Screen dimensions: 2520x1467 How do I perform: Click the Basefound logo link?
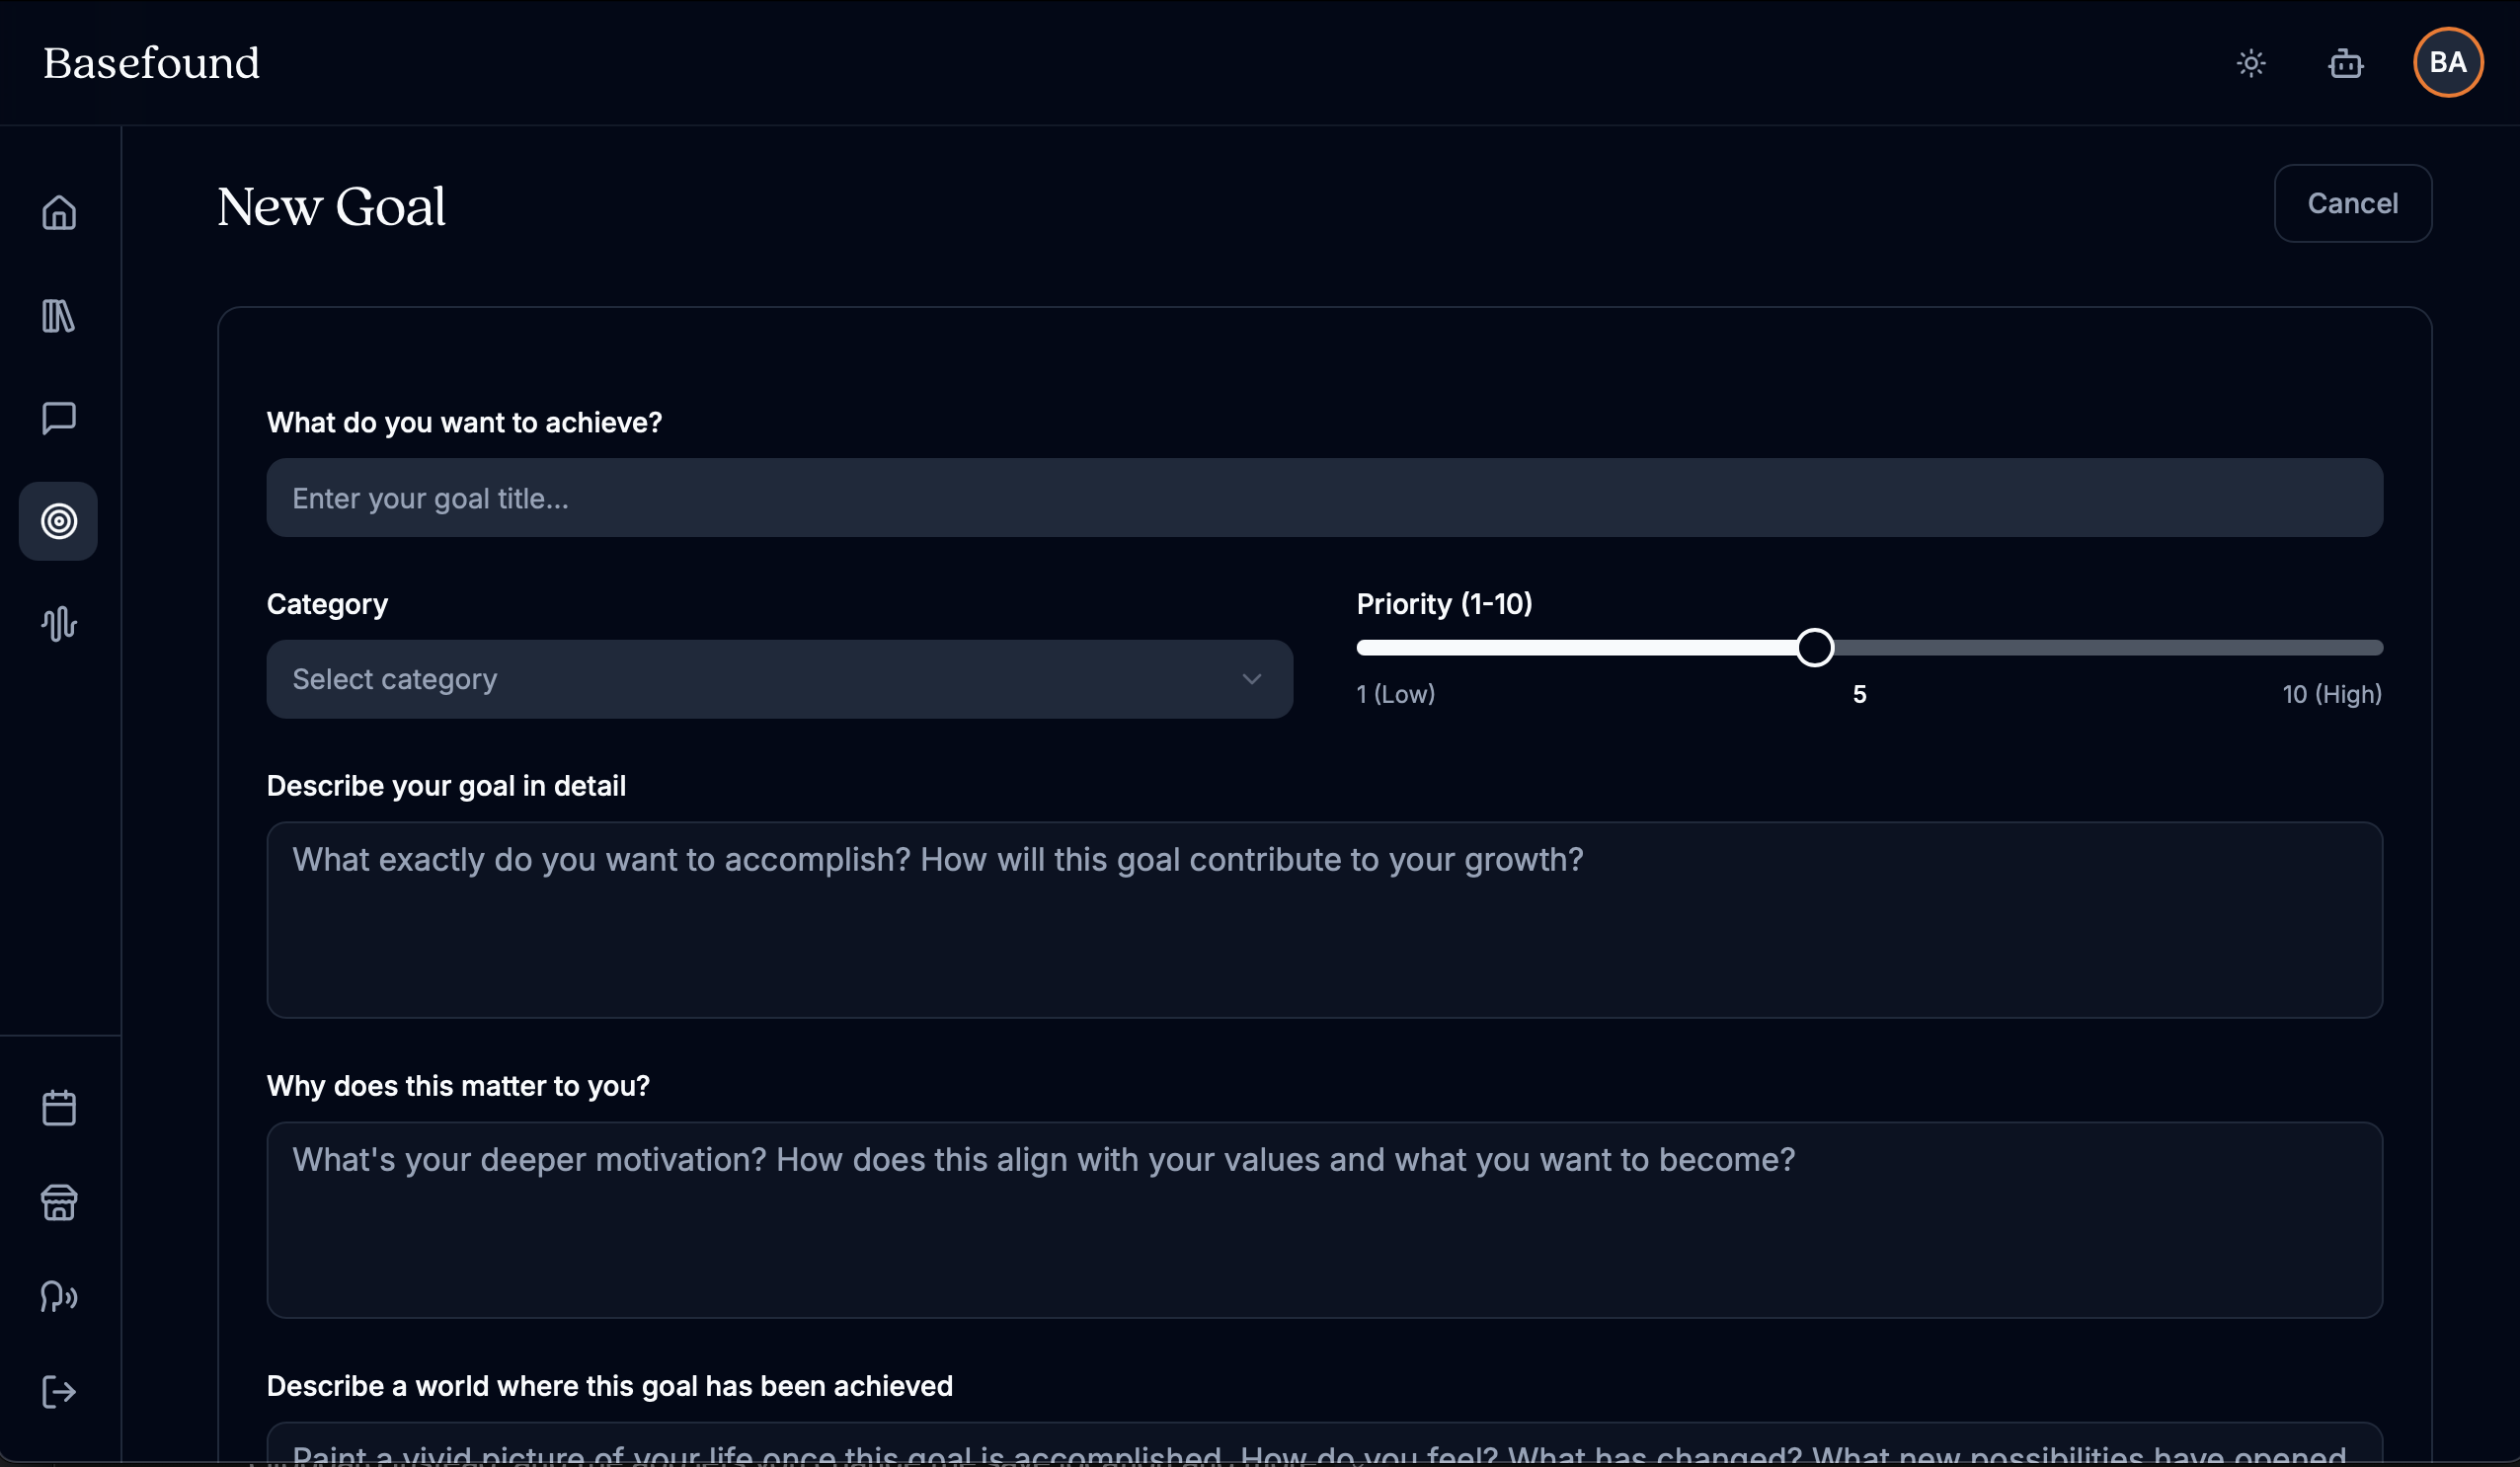pos(151,63)
